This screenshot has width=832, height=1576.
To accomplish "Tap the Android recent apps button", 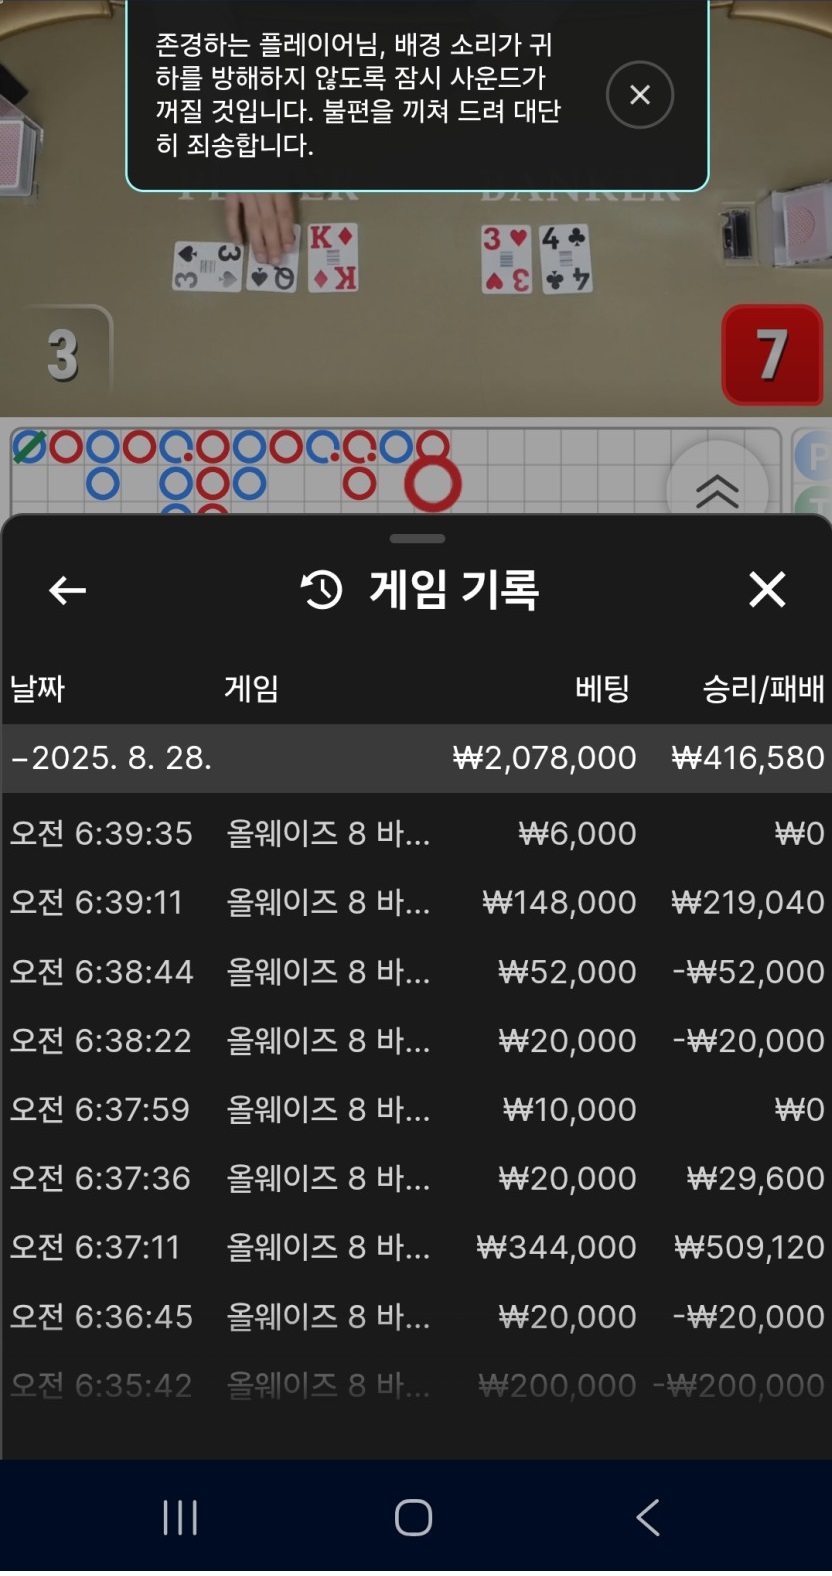I will point(180,1517).
